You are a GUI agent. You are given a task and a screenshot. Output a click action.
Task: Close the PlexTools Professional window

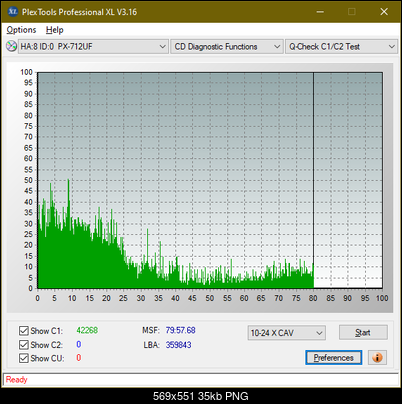(384, 12)
